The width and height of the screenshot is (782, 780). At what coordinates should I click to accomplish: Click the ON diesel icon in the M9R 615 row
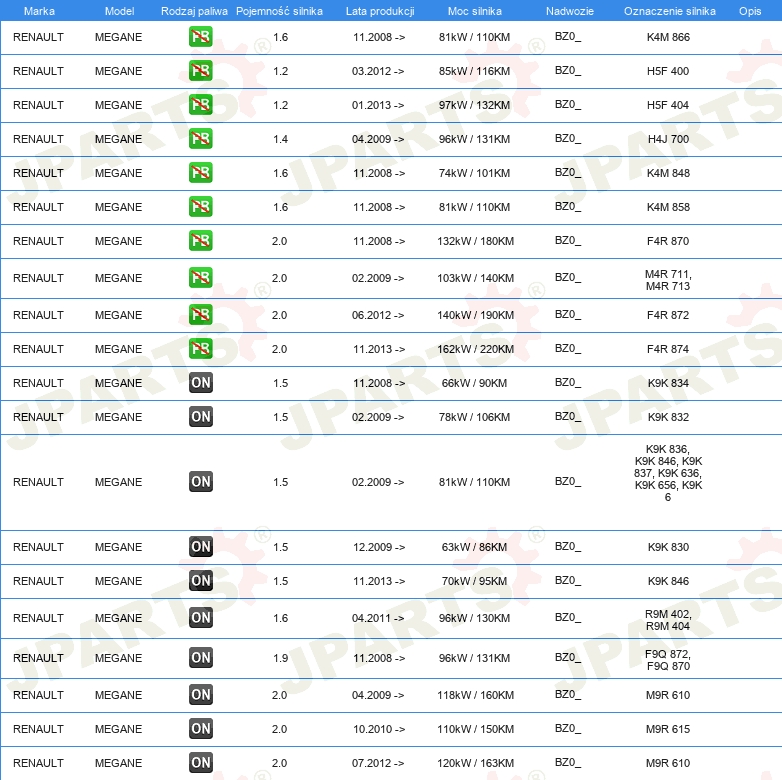(x=200, y=729)
